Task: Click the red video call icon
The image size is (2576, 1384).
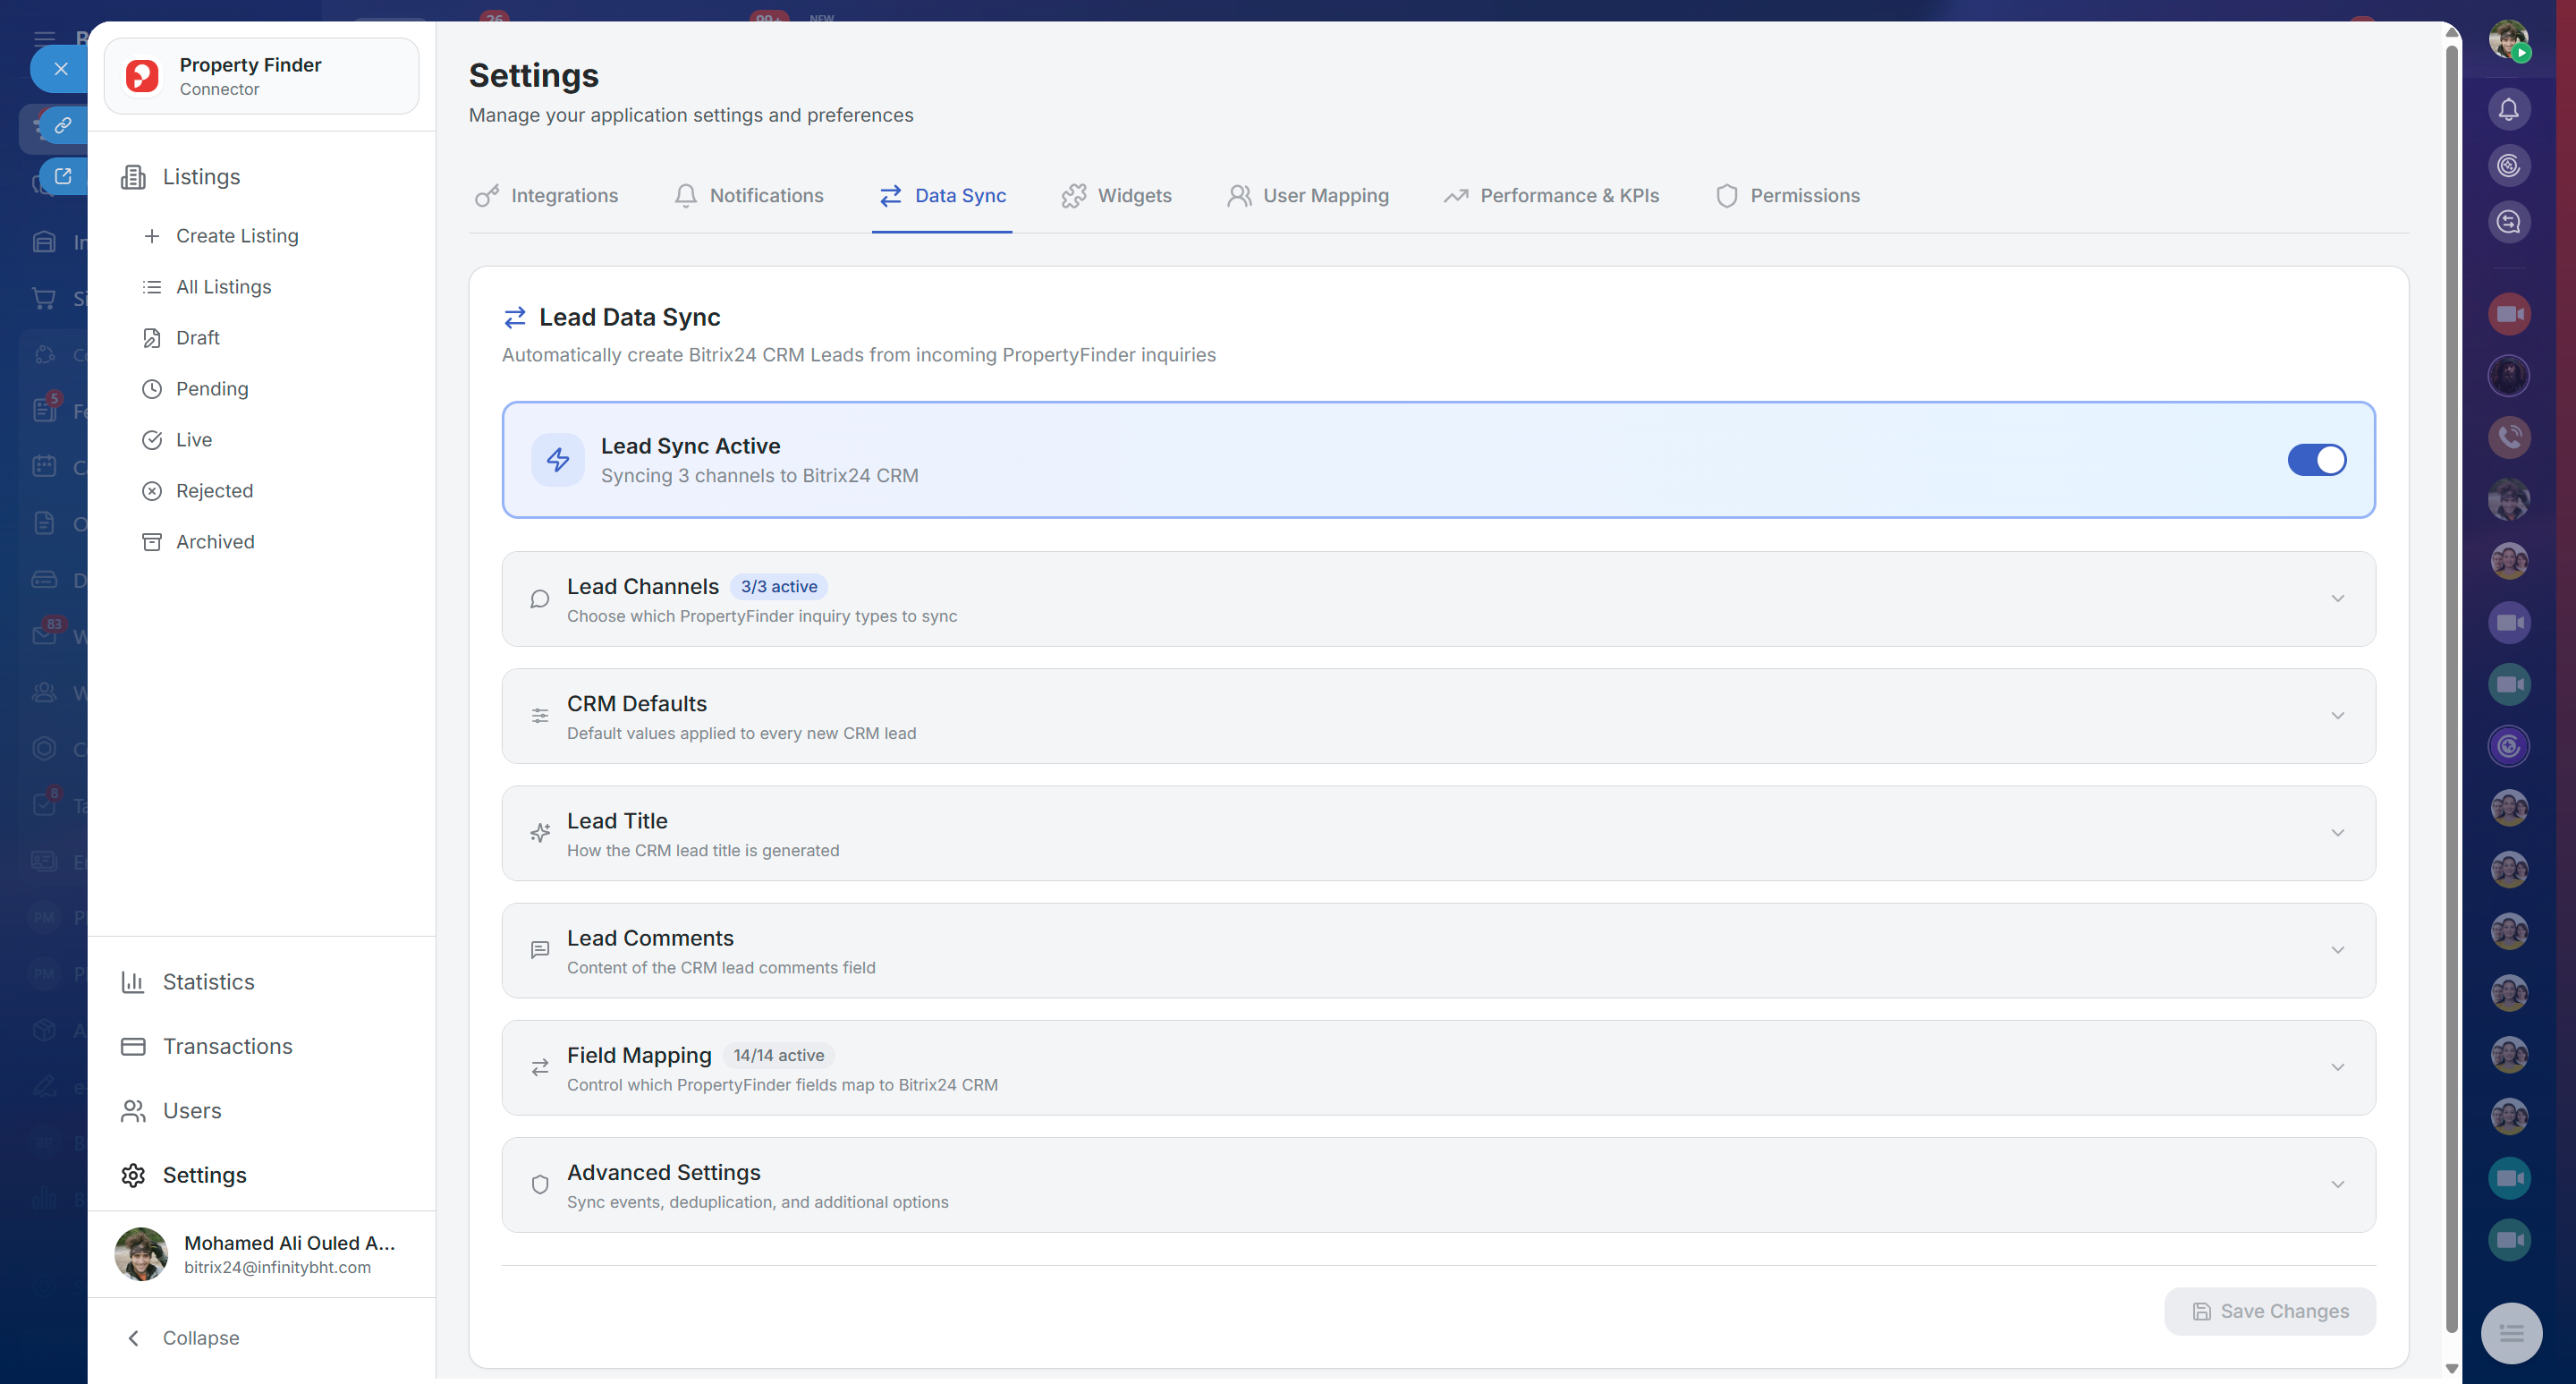Action: pyautogui.click(x=2508, y=314)
